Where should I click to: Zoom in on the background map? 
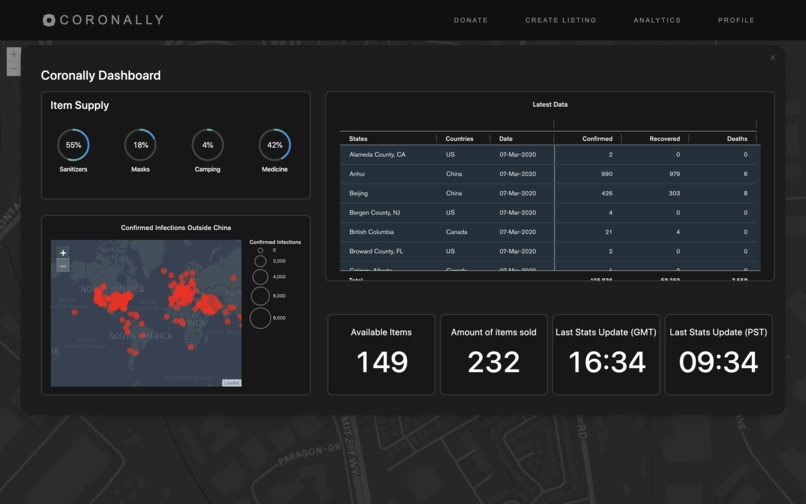pos(13,55)
